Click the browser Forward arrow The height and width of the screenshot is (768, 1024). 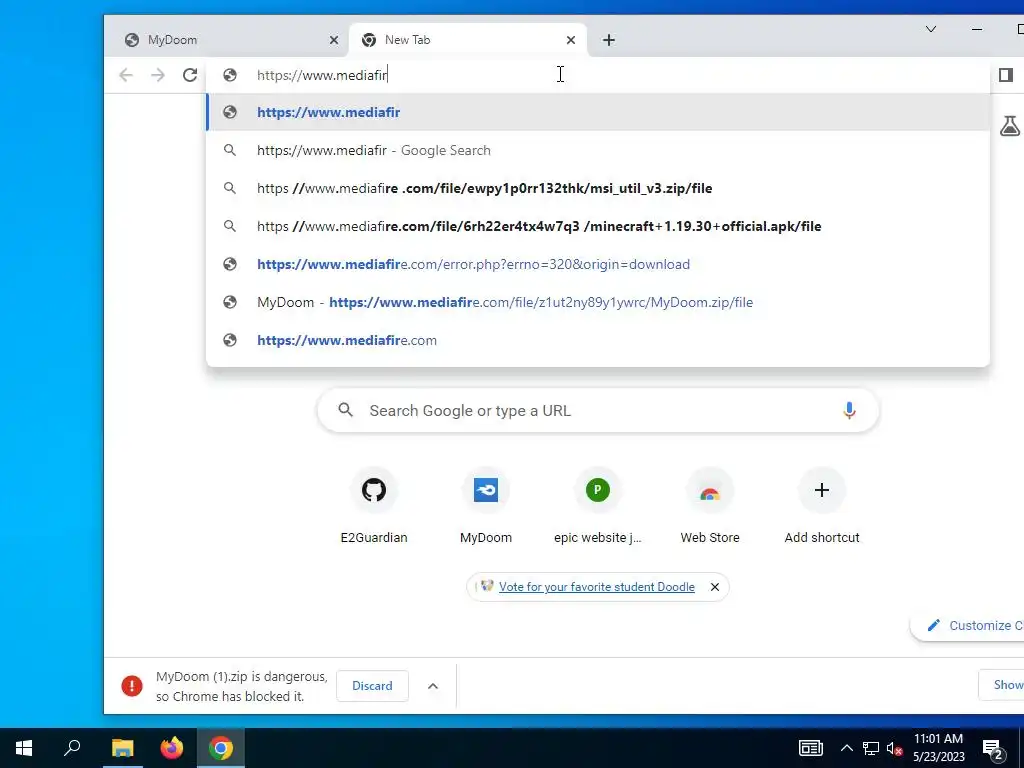[x=158, y=75]
